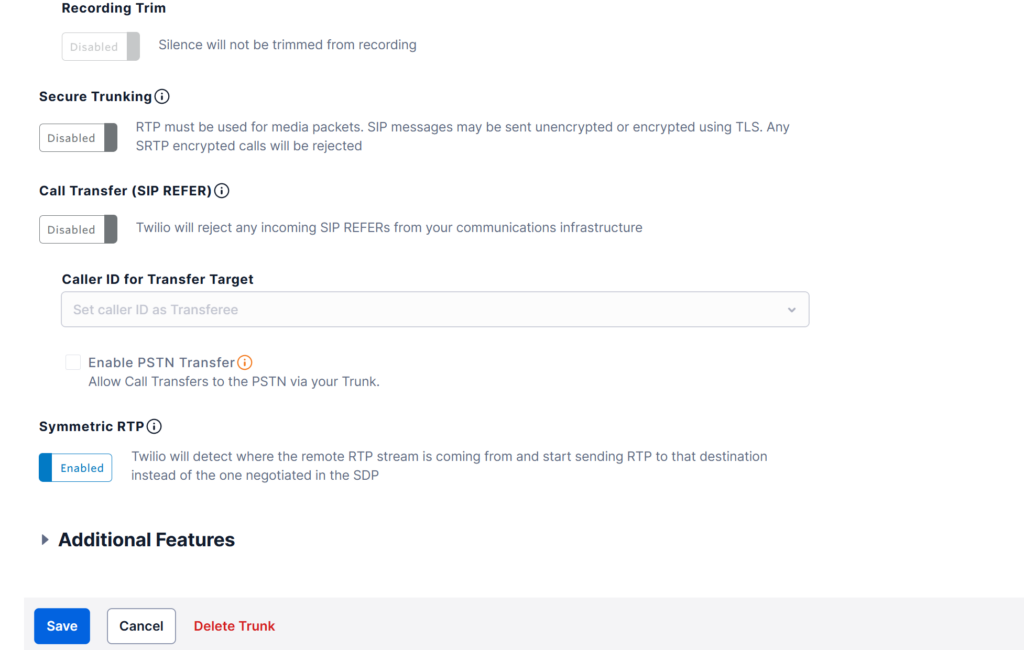Open Secure Trunking info icon
The height and width of the screenshot is (650, 1024).
tap(162, 97)
